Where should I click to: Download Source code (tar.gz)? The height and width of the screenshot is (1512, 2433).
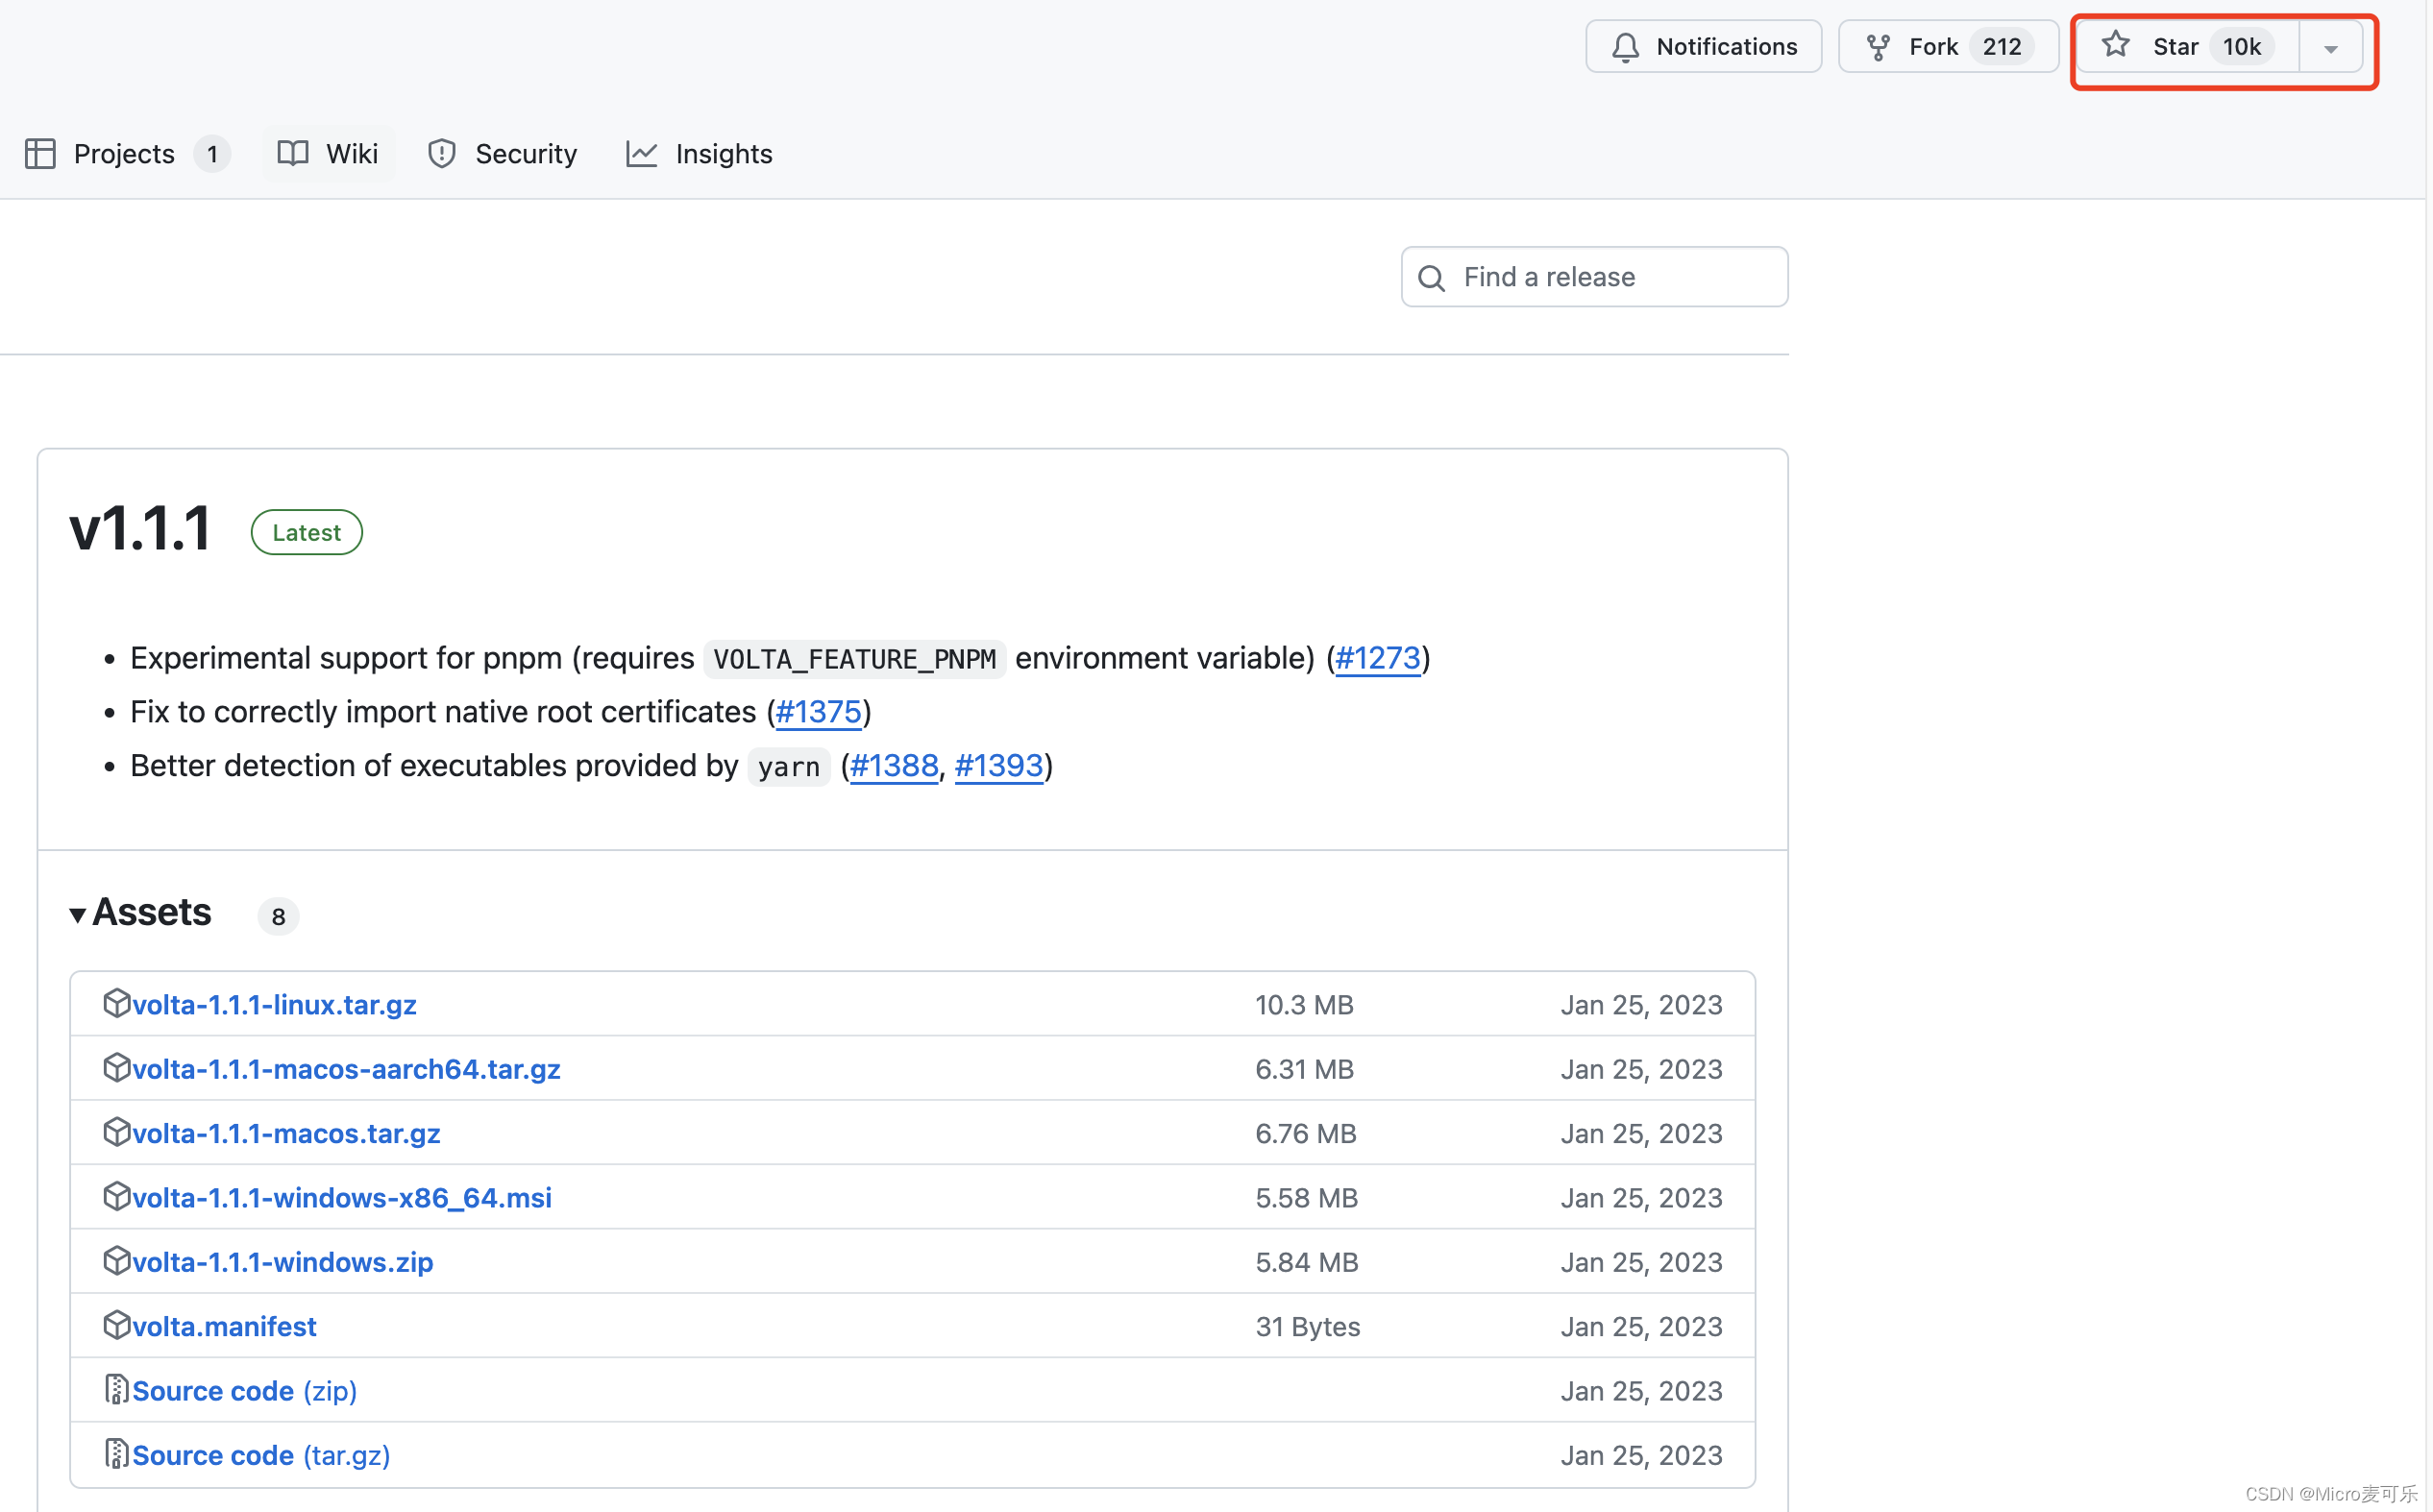(x=261, y=1455)
